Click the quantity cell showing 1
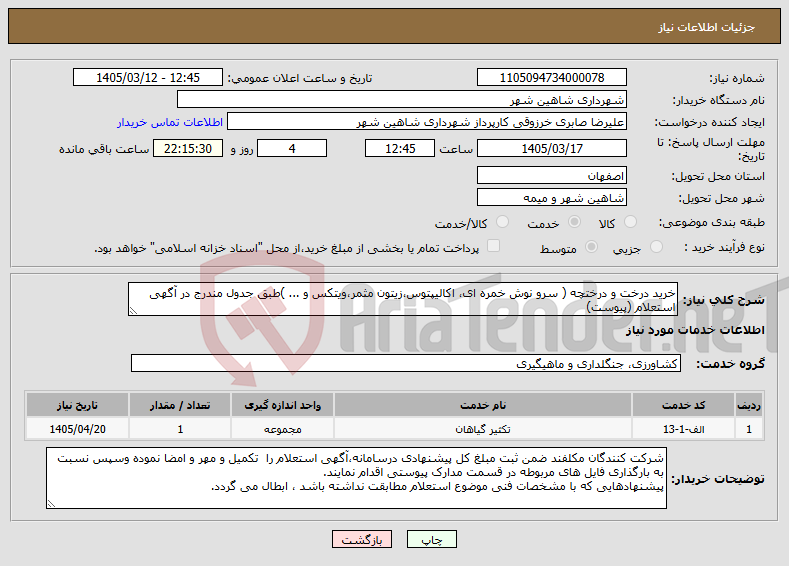The height and width of the screenshot is (566, 789). 180,429
